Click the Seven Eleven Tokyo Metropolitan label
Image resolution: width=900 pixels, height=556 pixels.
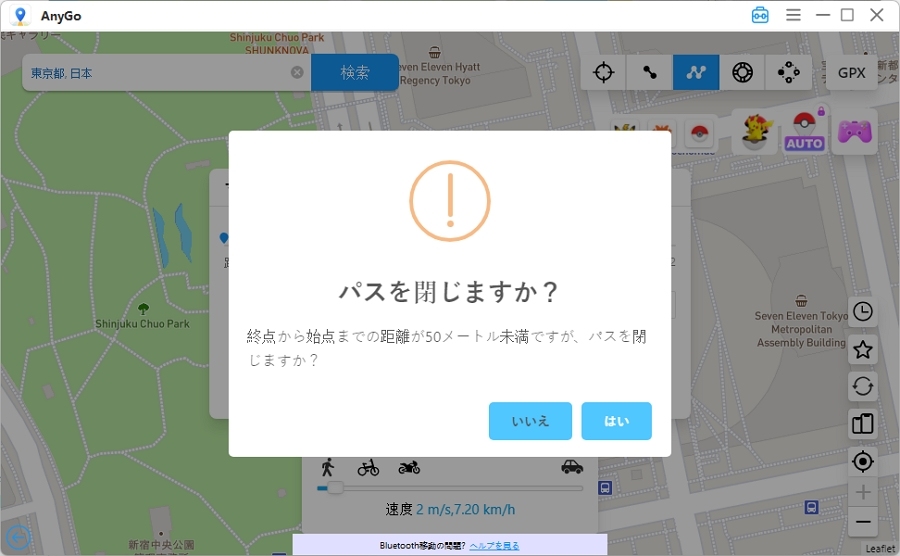[801, 329]
